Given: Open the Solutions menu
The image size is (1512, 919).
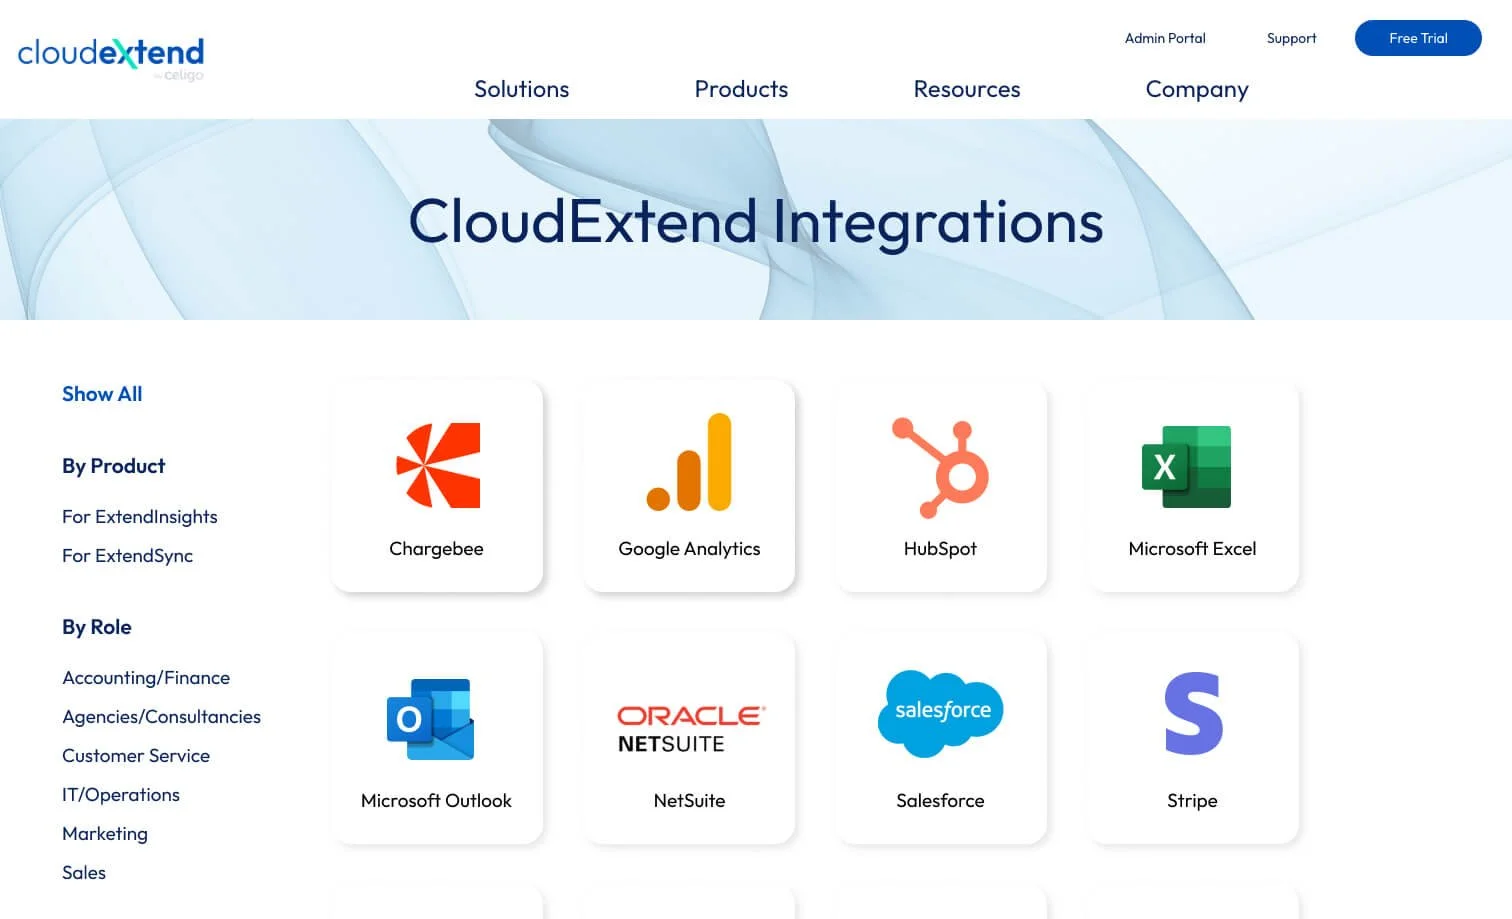Looking at the screenshot, I should (x=521, y=89).
